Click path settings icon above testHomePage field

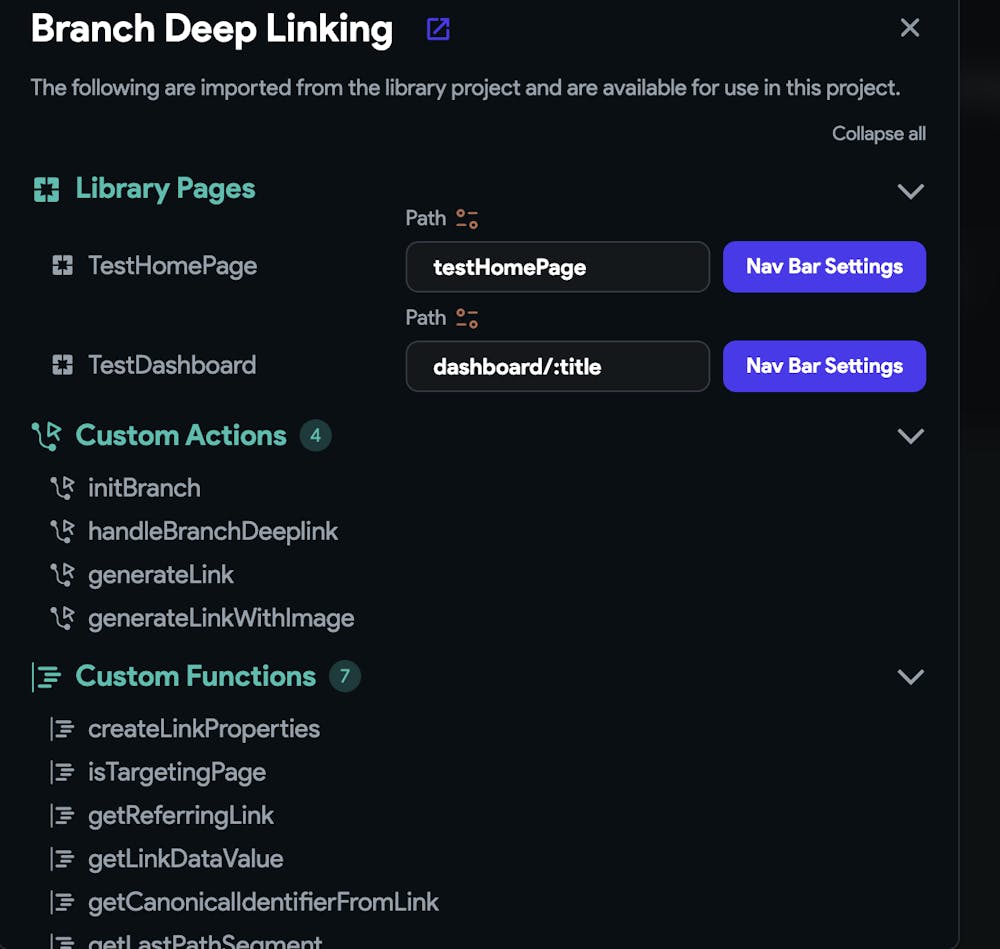pyautogui.click(x=467, y=219)
